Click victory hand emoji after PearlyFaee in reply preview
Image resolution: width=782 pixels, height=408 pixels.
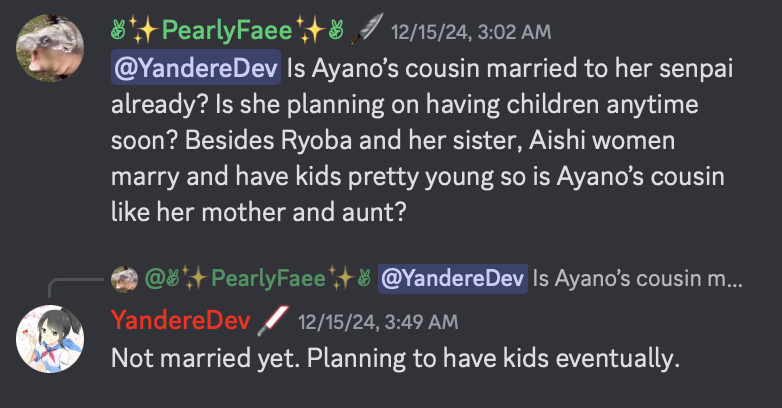pyautogui.click(x=362, y=277)
